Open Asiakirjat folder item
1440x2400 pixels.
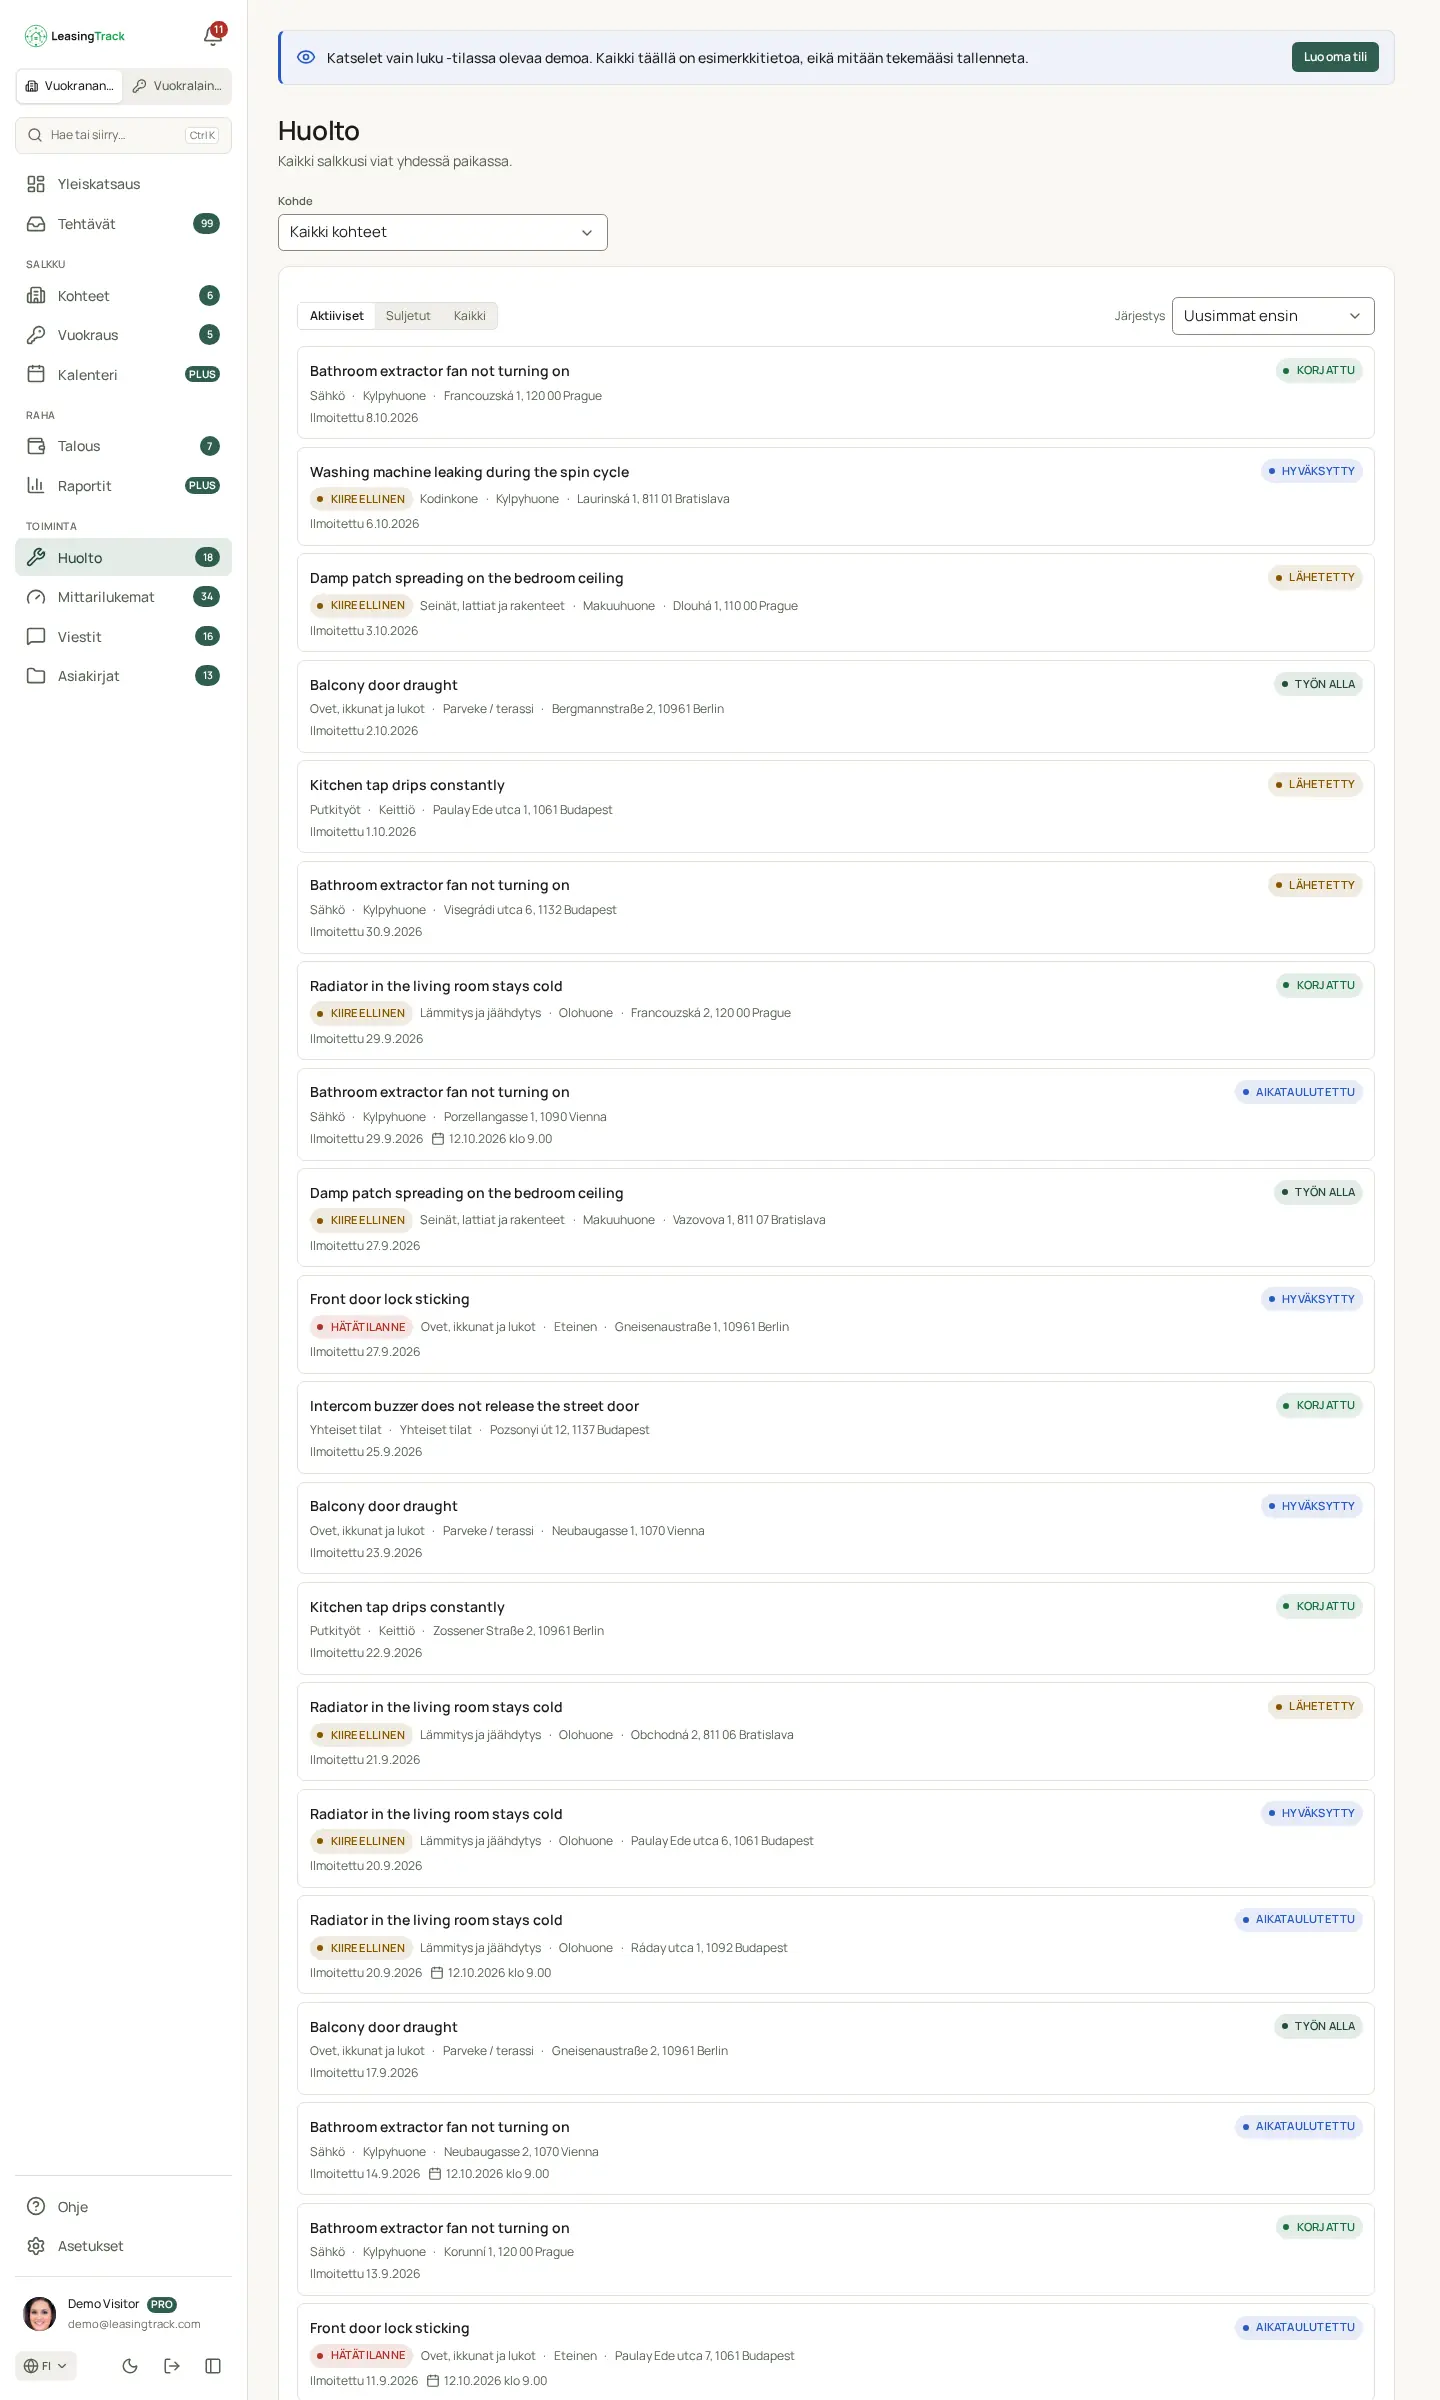(123, 676)
